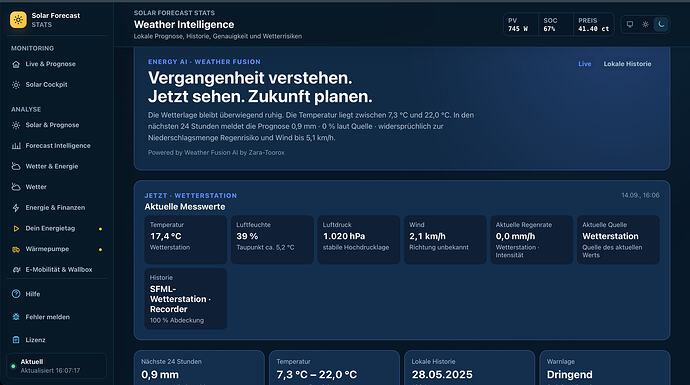This screenshot has width=690, height=385.
Task: Open E-Mobilität & Wallbox page
Action: coord(57,270)
